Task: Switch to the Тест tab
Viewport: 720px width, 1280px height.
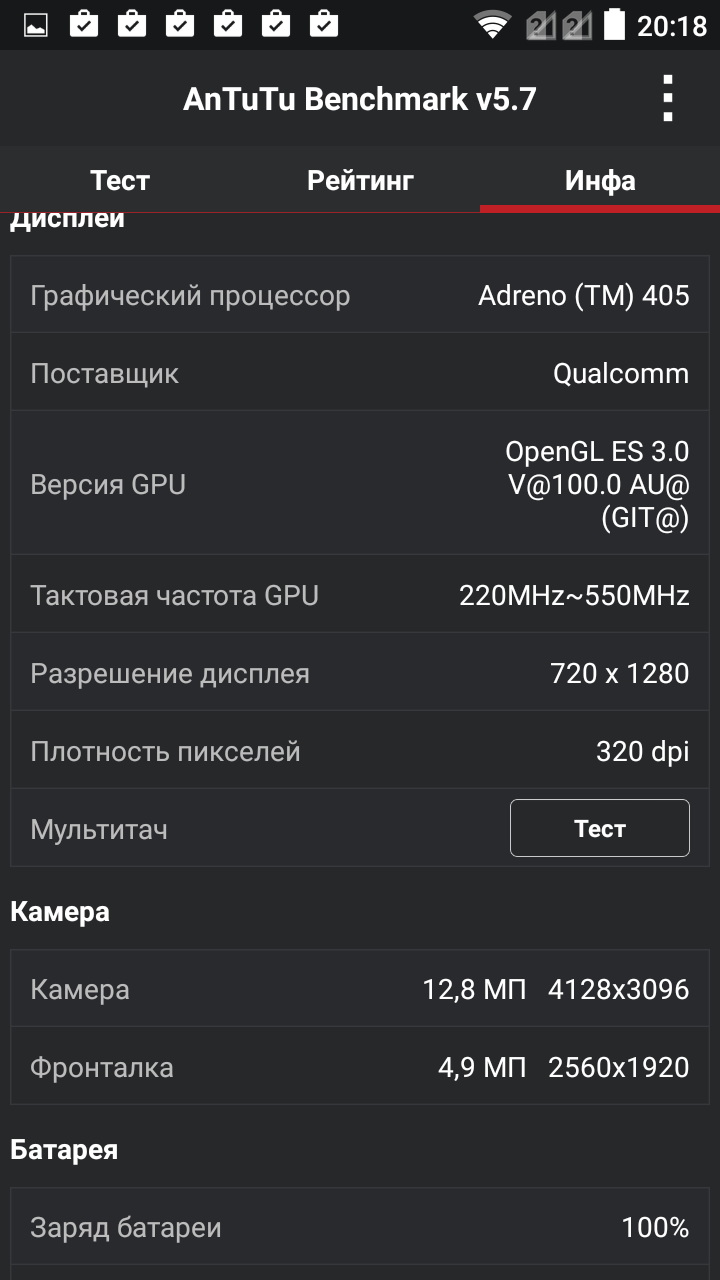Action: point(120,180)
